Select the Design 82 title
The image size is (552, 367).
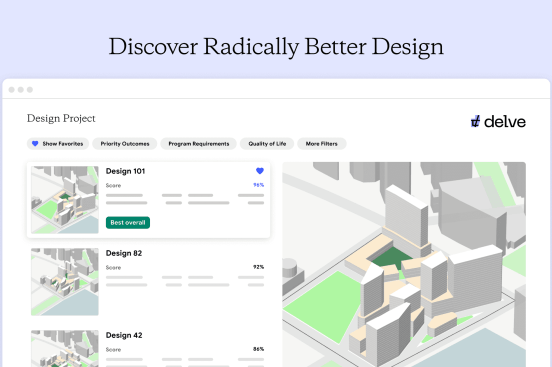(x=124, y=253)
